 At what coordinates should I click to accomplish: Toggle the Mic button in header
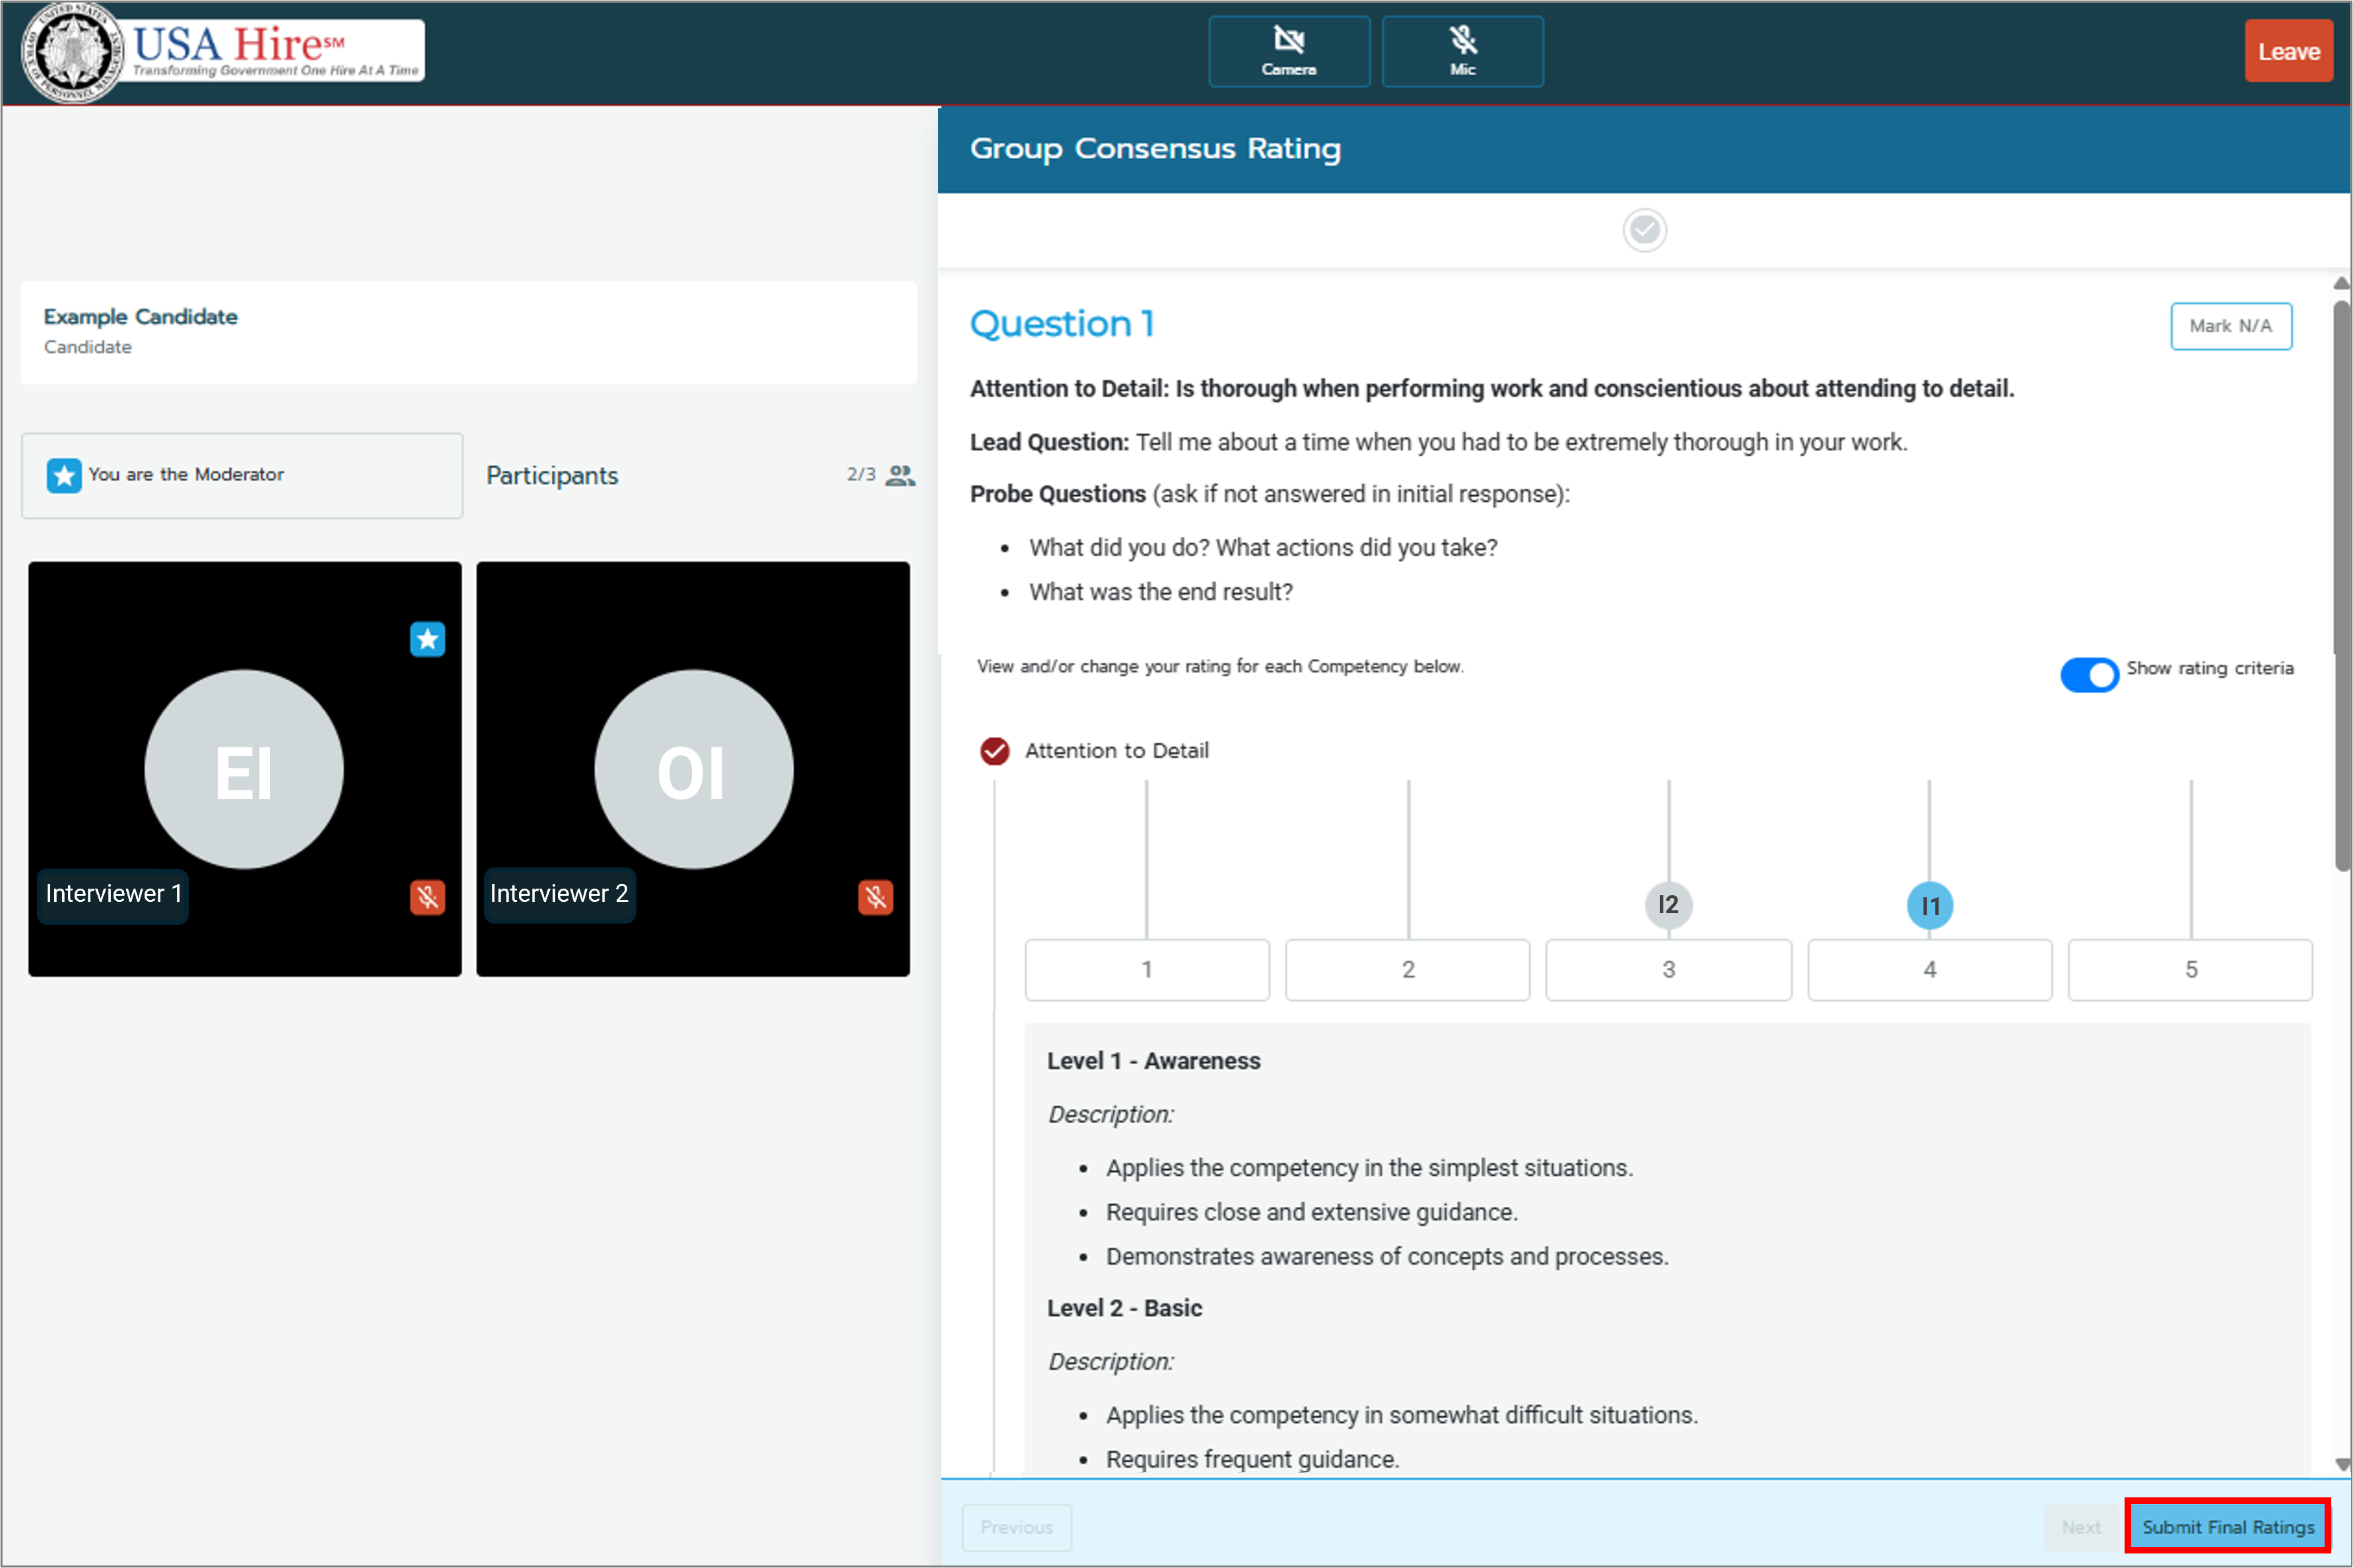point(1462,51)
